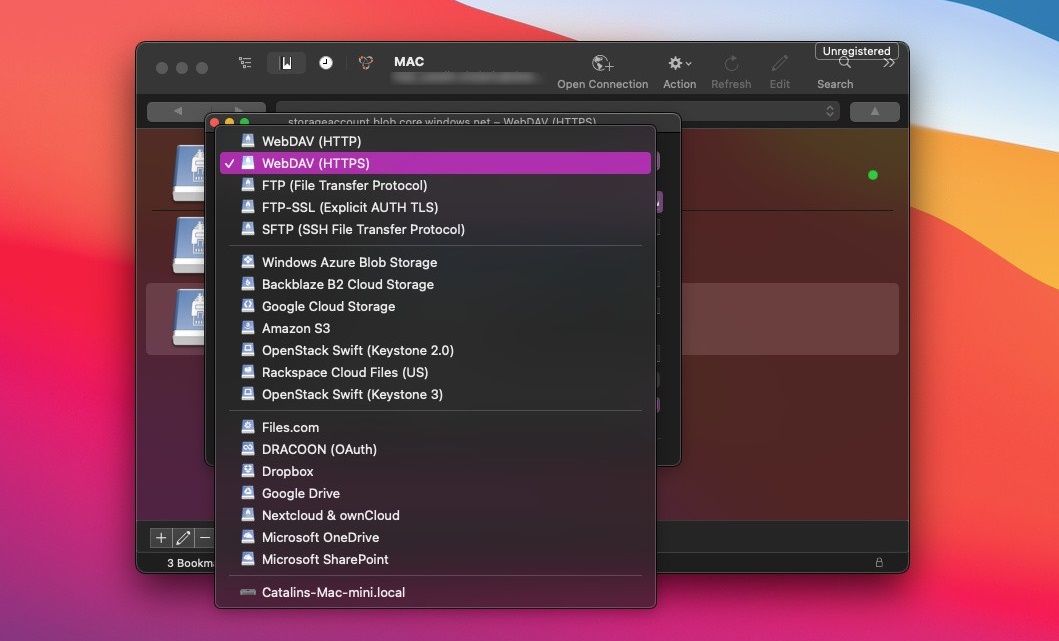This screenshot has width=1059, height=641.
Task: Pick Windows Azure Blob Storage option
Action: tap(349, 262)
